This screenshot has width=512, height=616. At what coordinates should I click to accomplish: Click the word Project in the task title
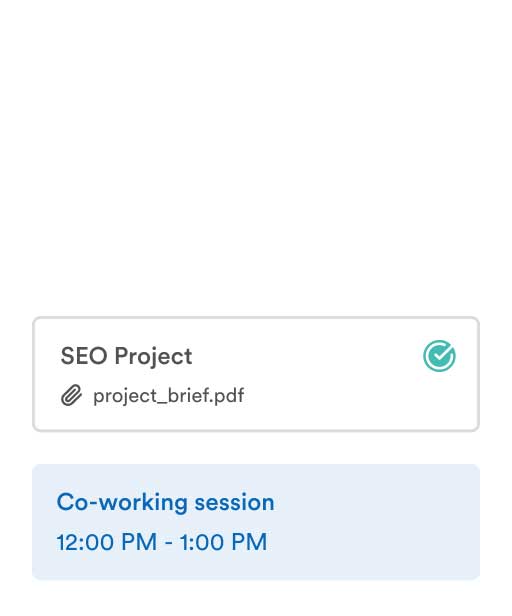pos(153,357)
